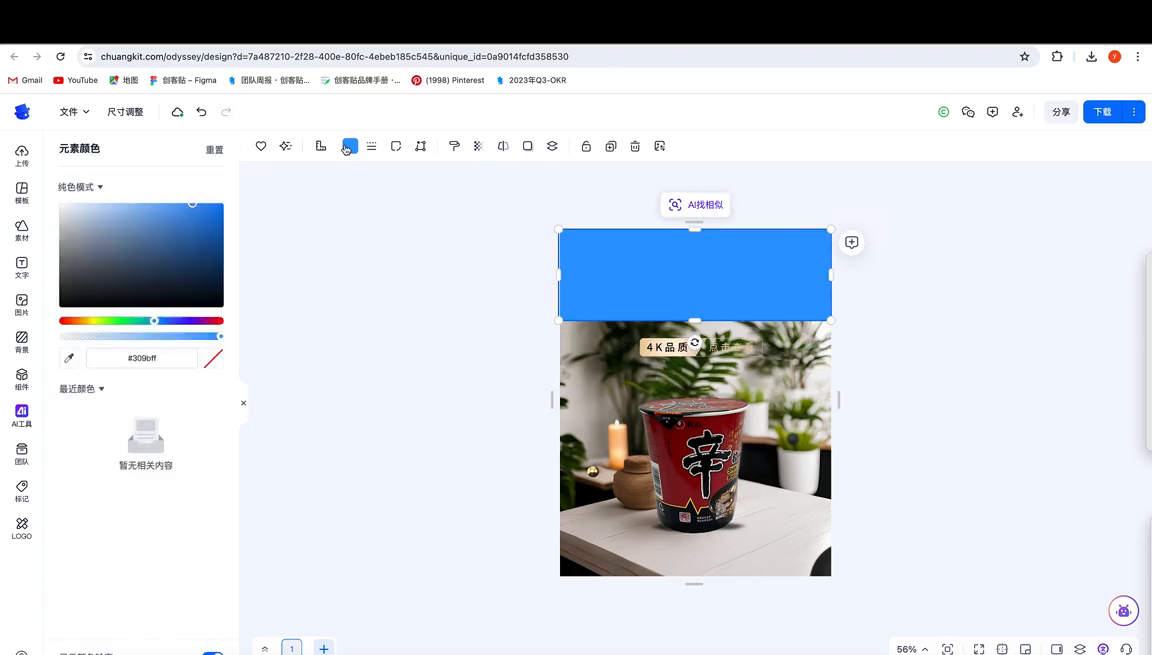
Task: Open the 素材 materials panel
Action: 22,231
